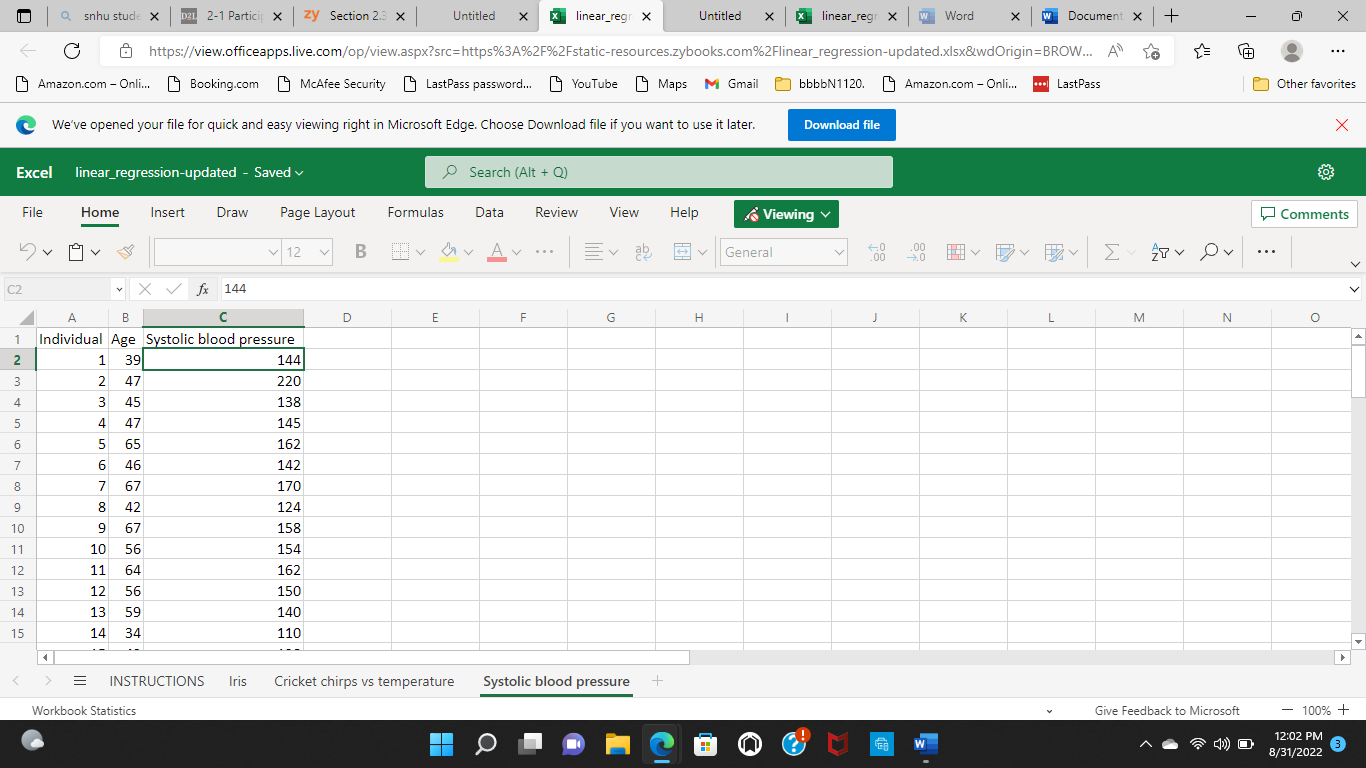Switch to the Insert ribbon tab
The height and width of the screenshot is (768, 1366).
pos(167,212)
